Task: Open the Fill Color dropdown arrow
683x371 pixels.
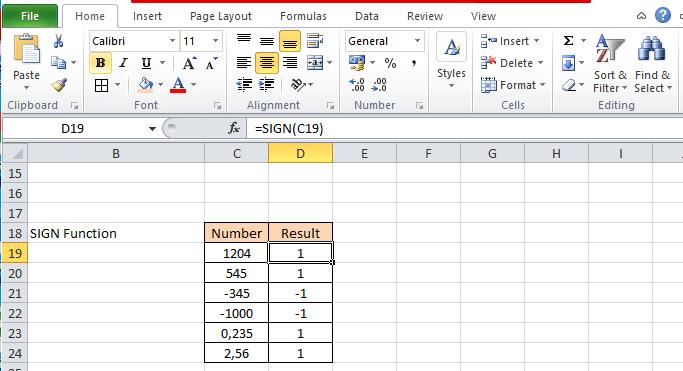Action: 160,84
